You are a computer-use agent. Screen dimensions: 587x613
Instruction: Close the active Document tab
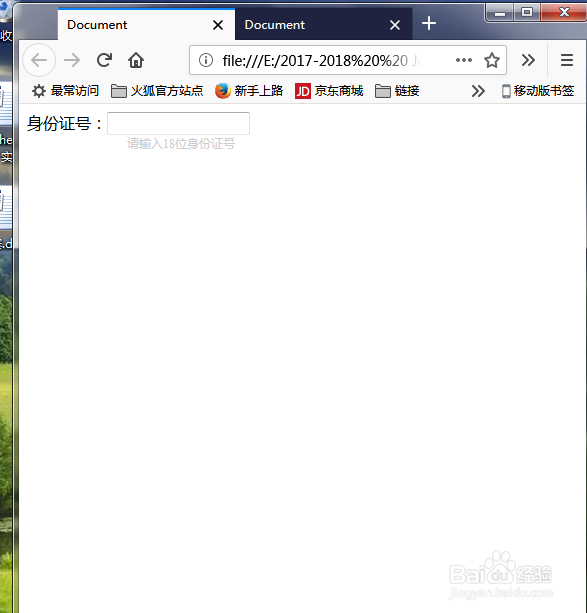point(218,25)
